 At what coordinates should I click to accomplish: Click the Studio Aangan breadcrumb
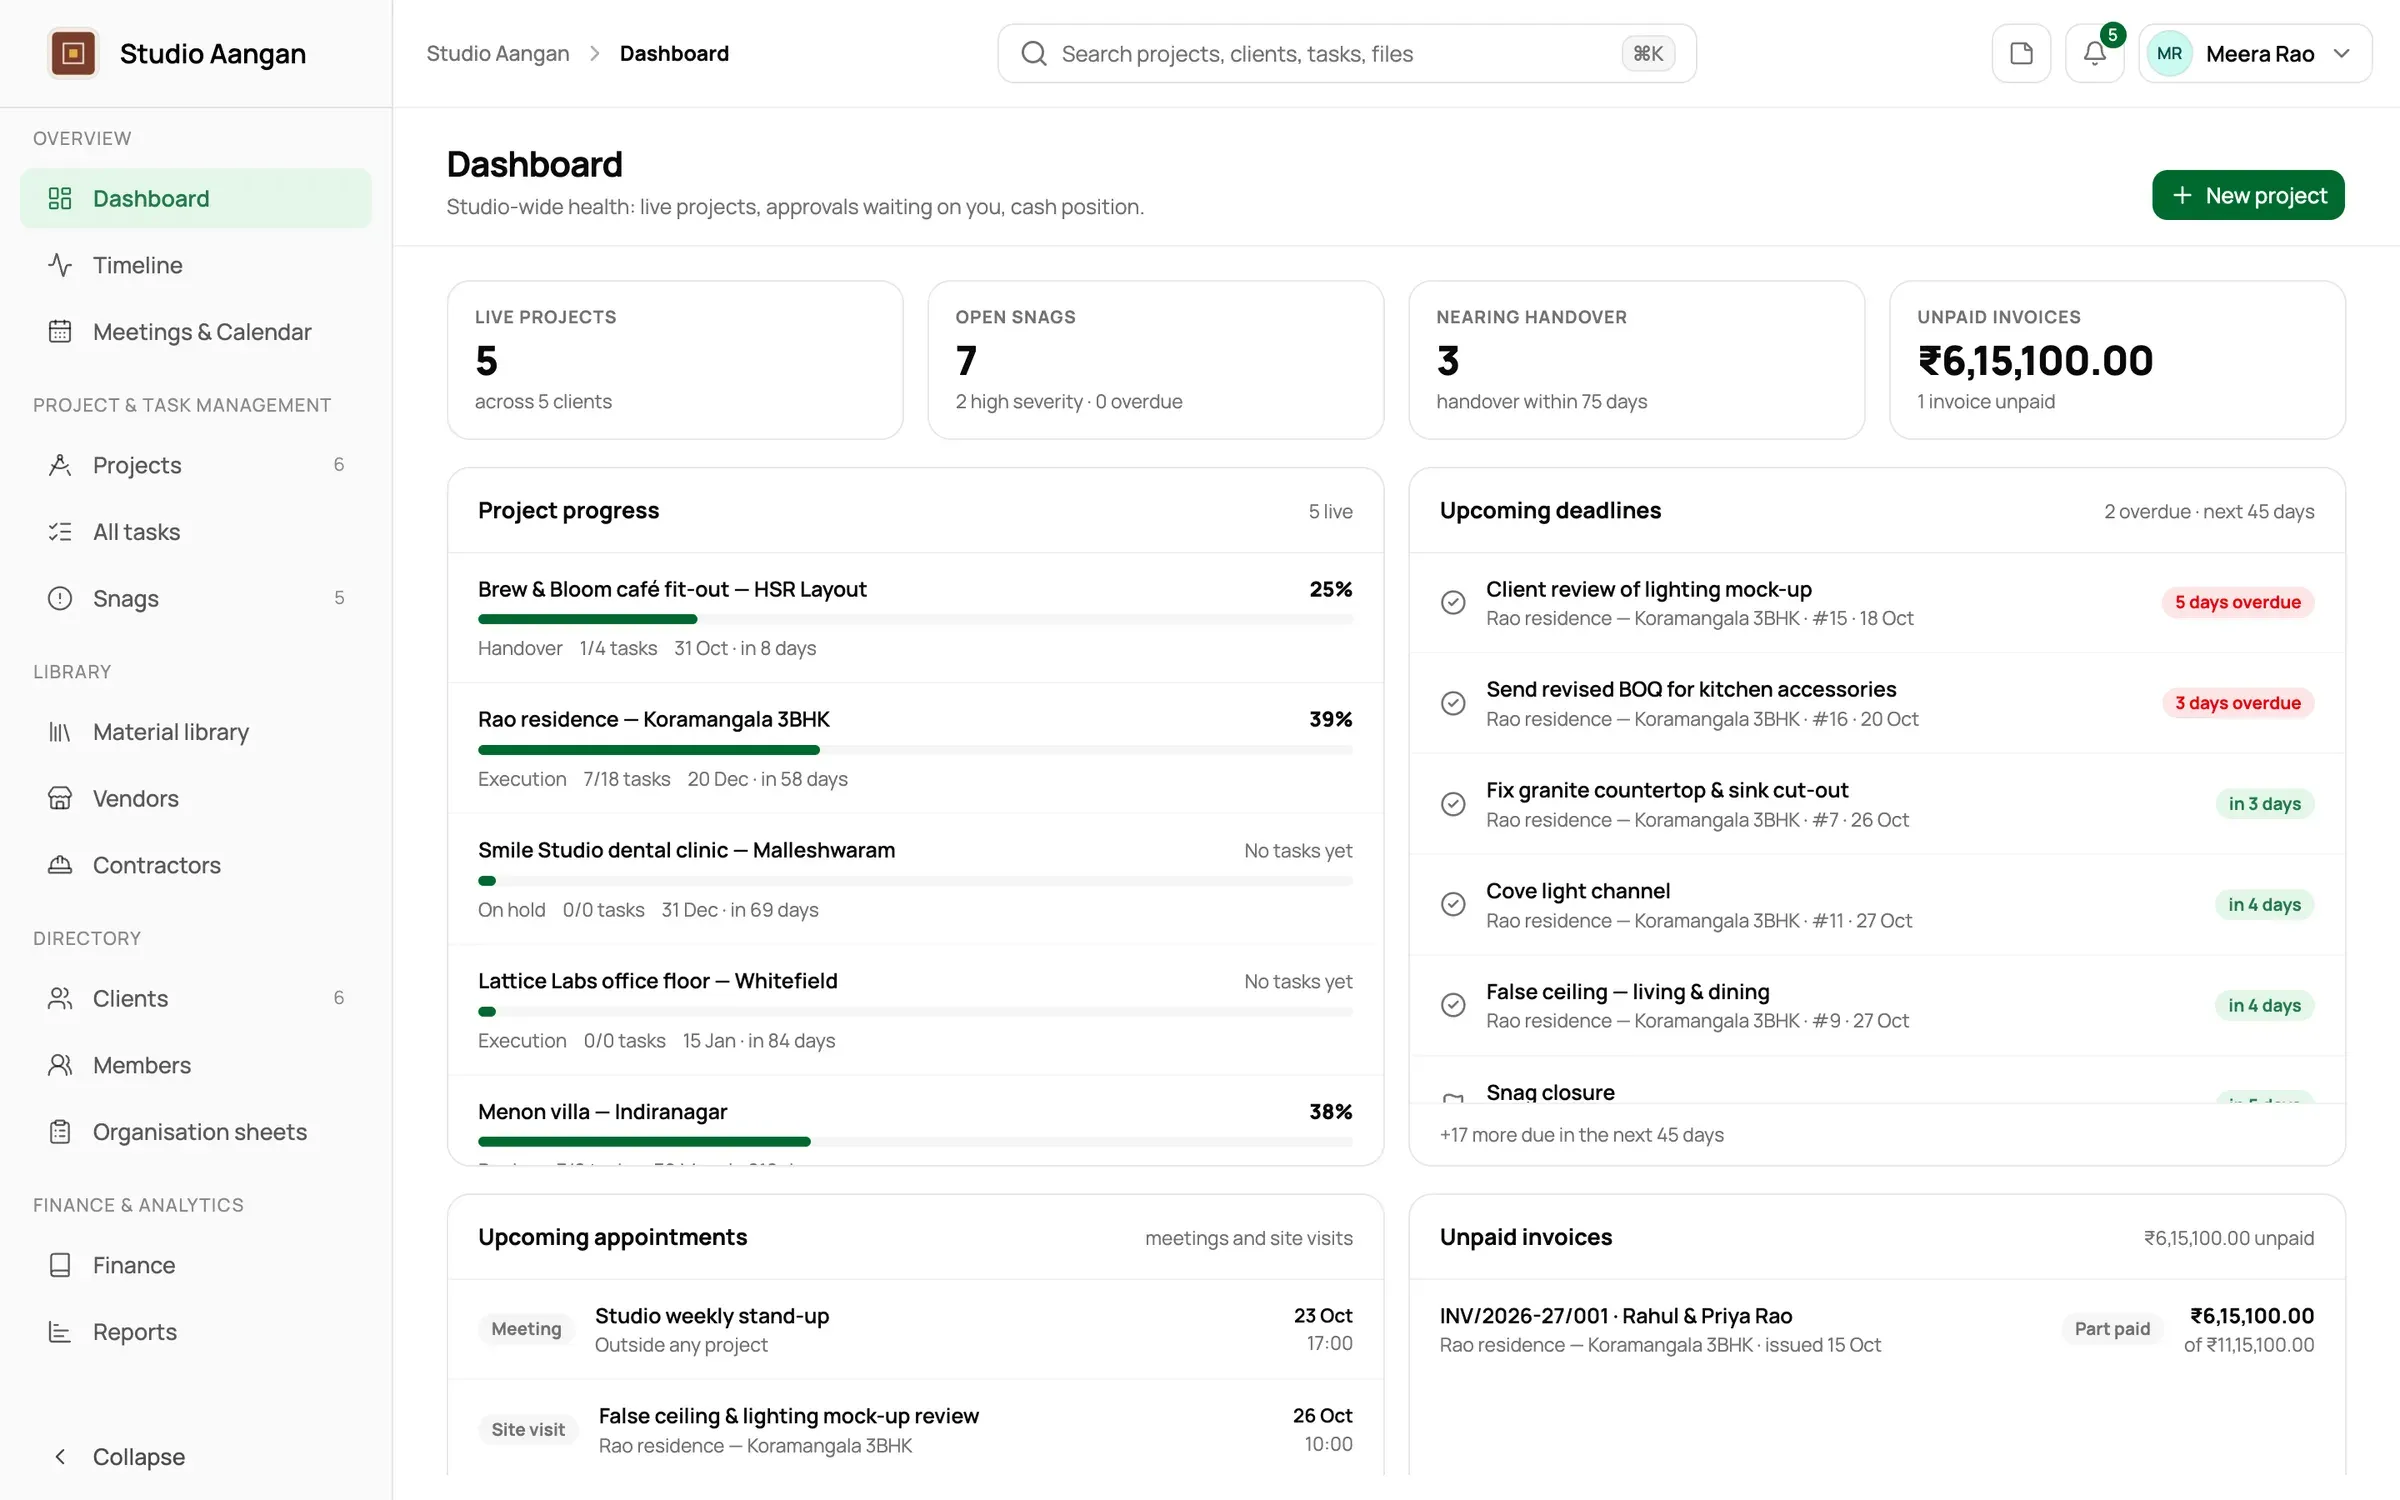[497, 53]
